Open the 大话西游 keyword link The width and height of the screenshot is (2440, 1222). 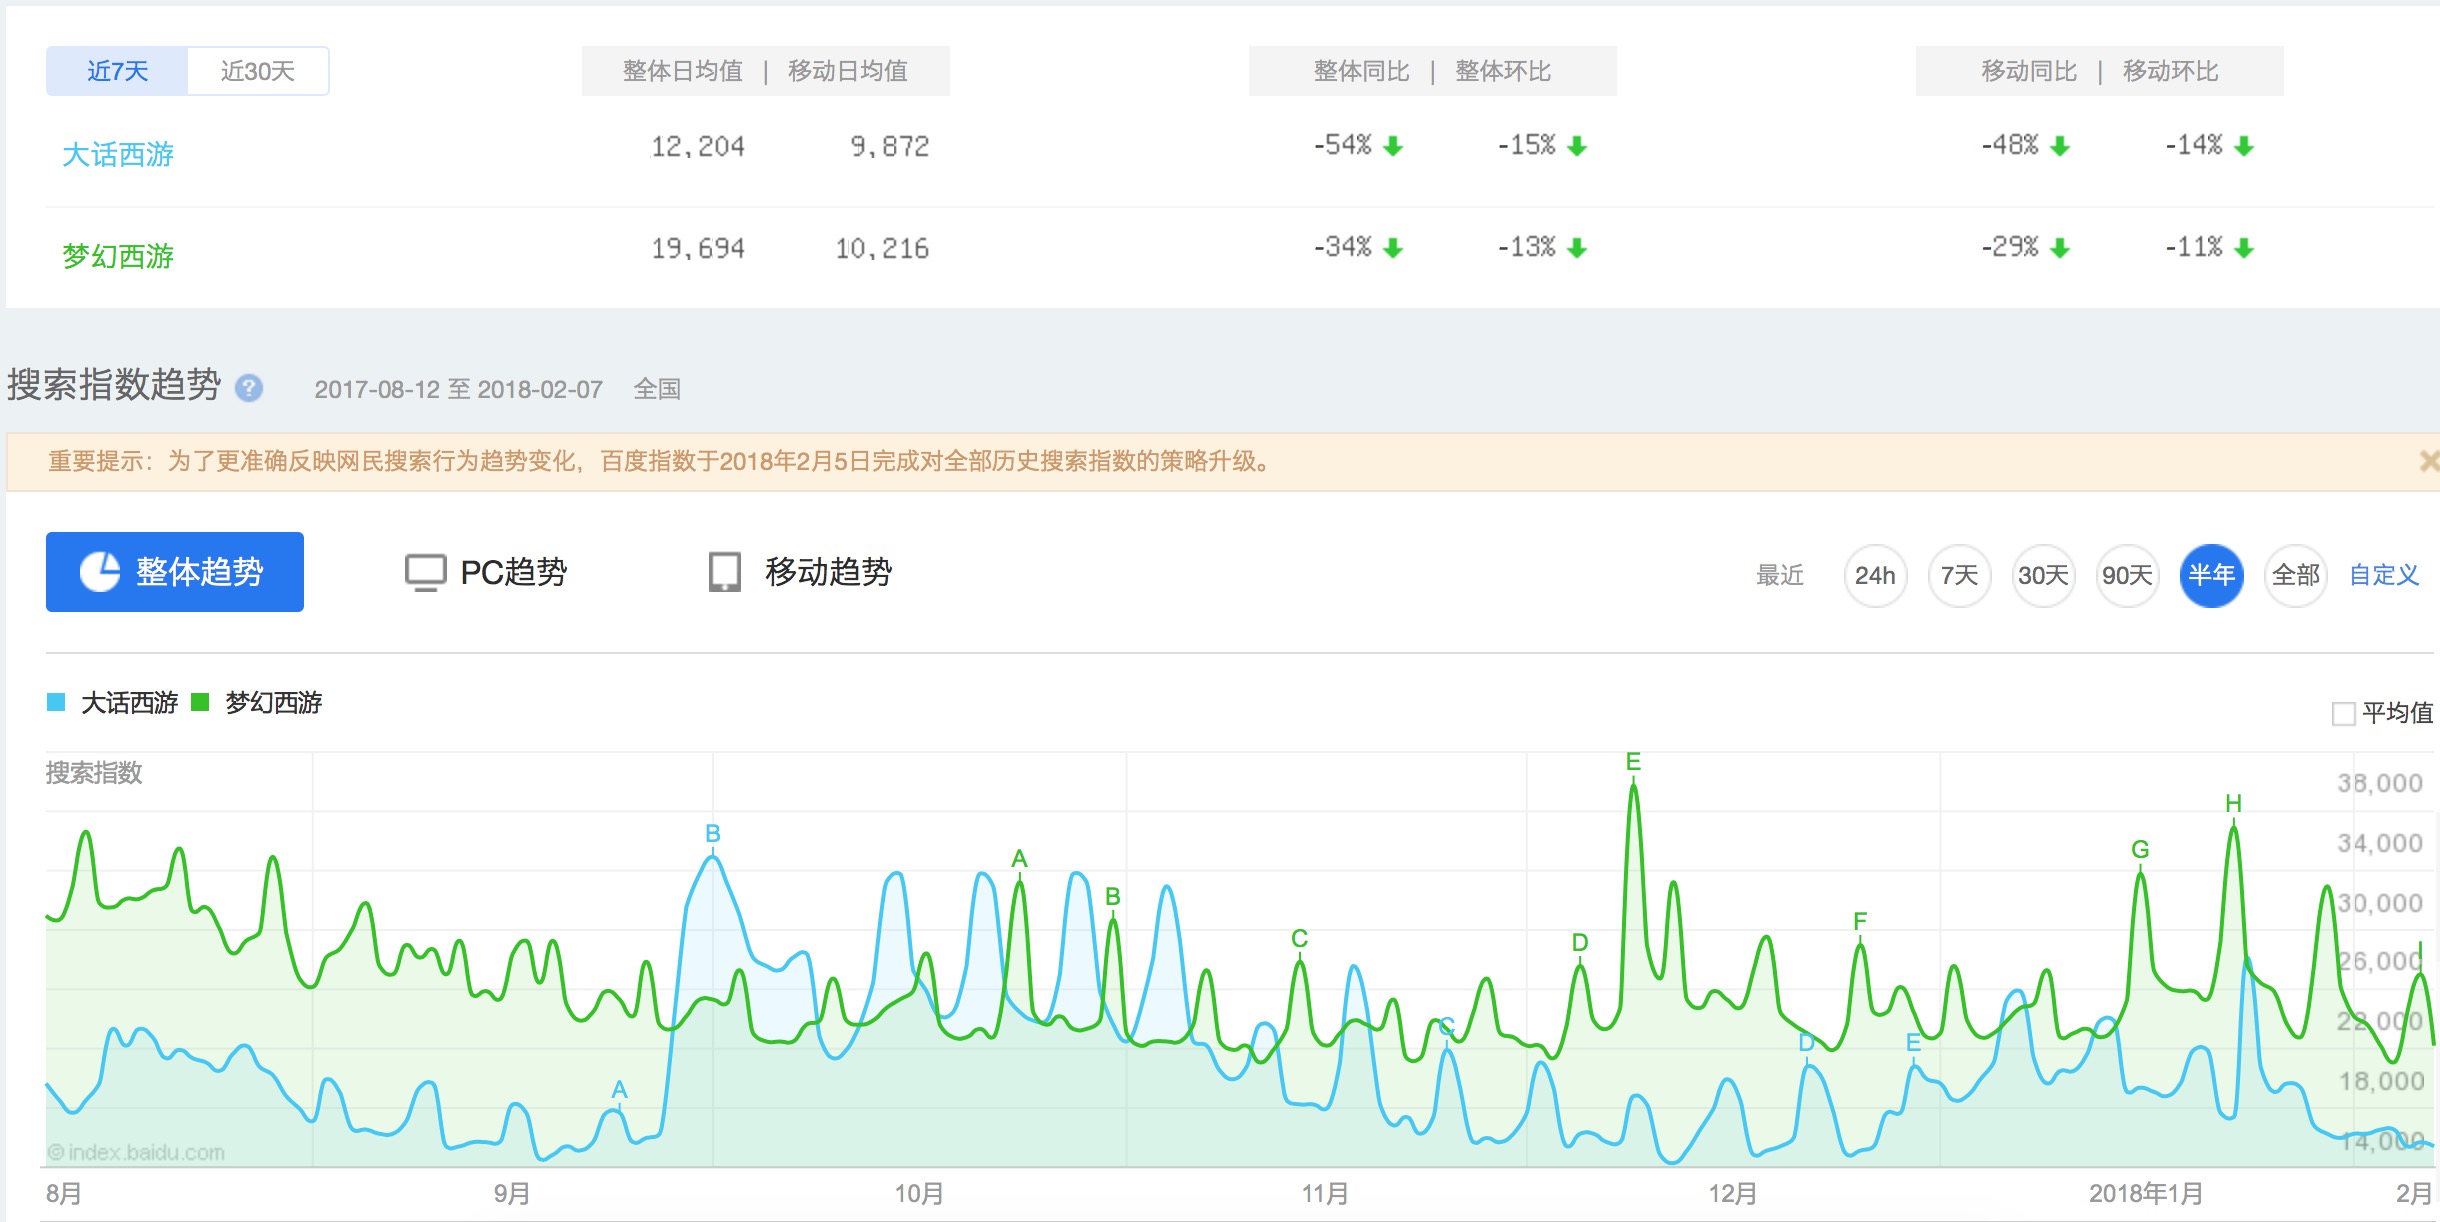click(x=118, y=154)
